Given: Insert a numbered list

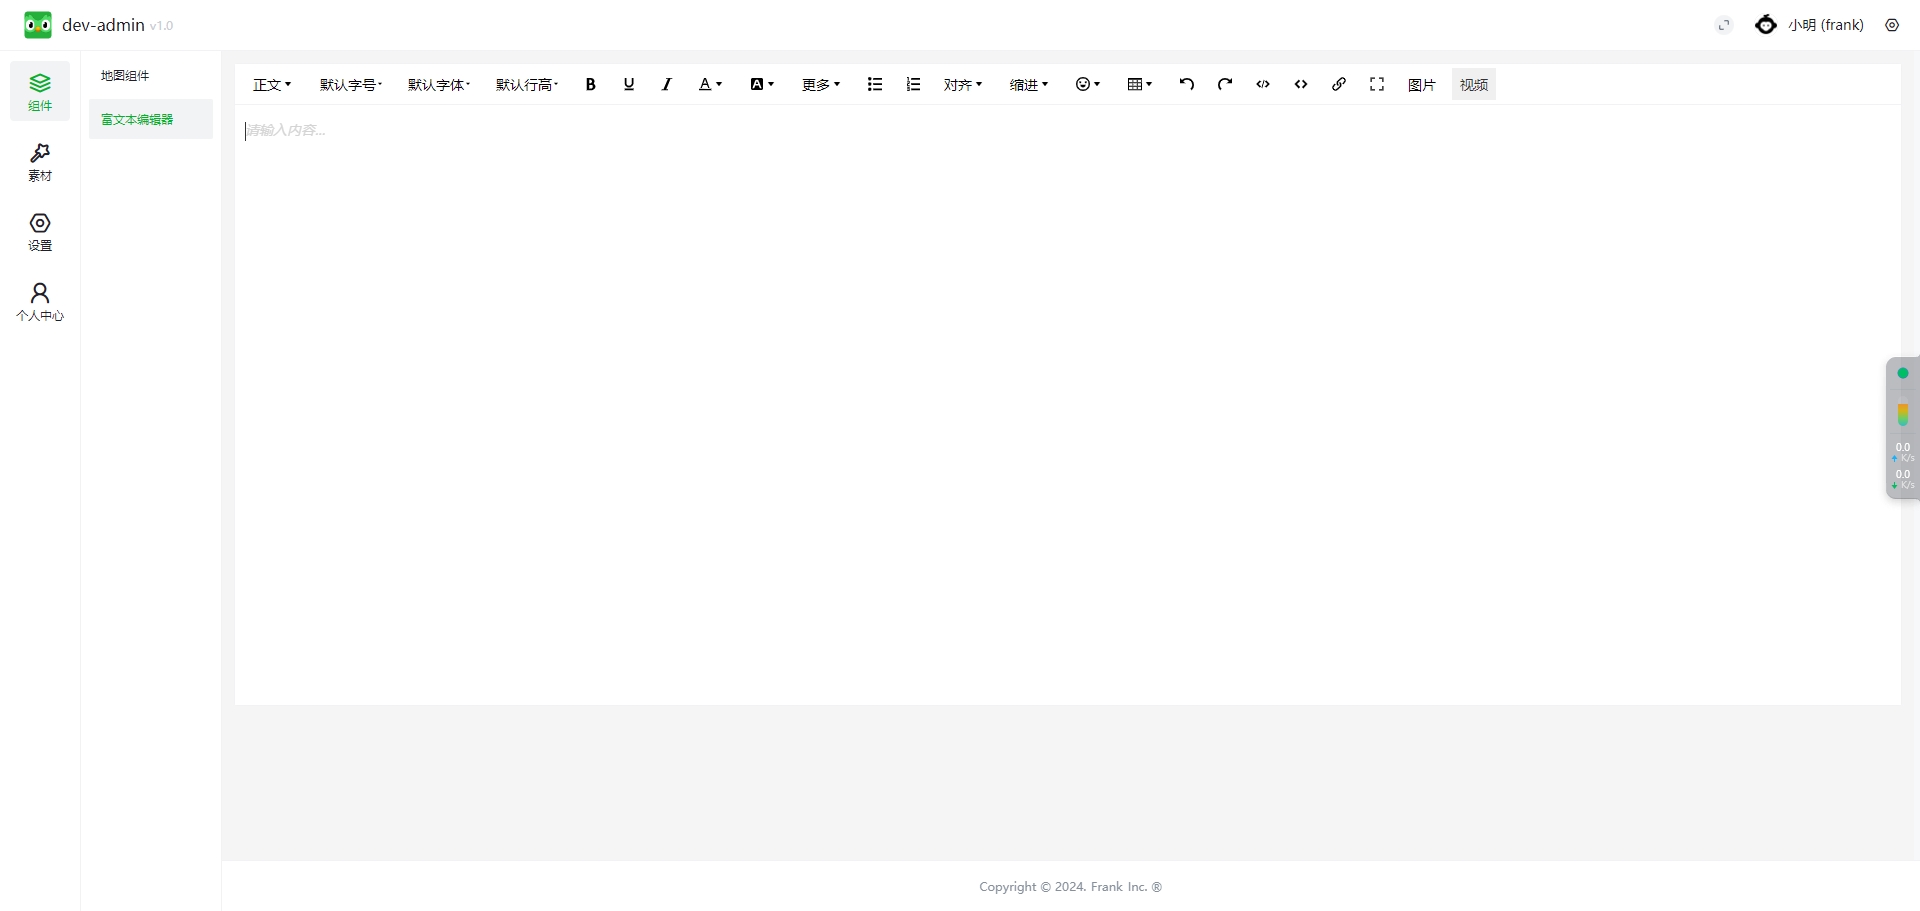Looking at the screenshot, I should point(912,85).
